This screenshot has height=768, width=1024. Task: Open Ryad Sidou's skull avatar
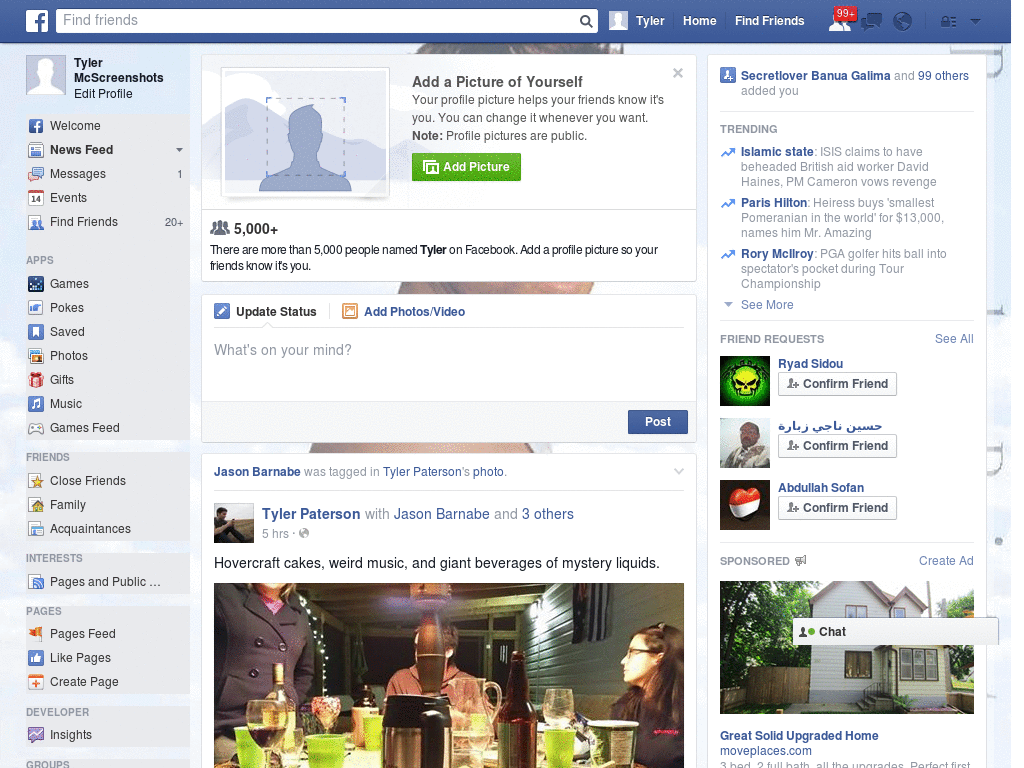[745, 381]
